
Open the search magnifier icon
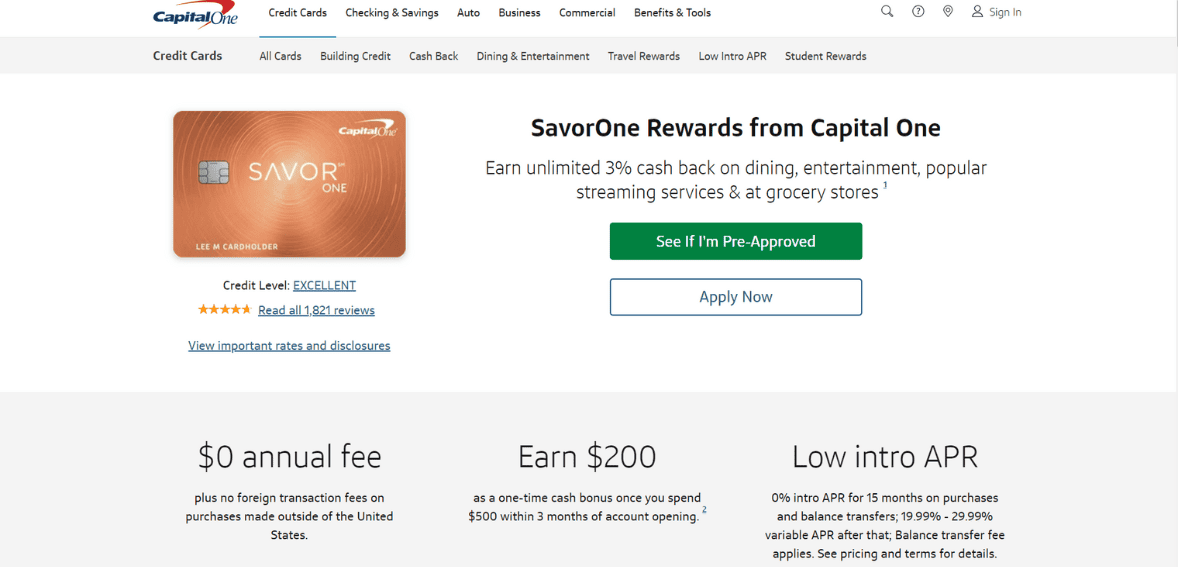887,12
